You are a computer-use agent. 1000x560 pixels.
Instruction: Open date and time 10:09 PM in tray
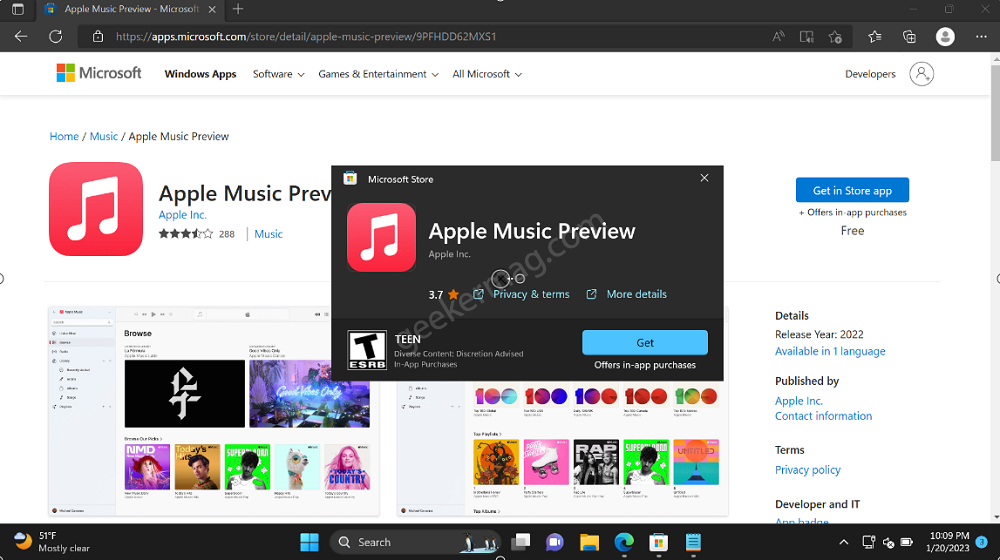click(949, 542)
